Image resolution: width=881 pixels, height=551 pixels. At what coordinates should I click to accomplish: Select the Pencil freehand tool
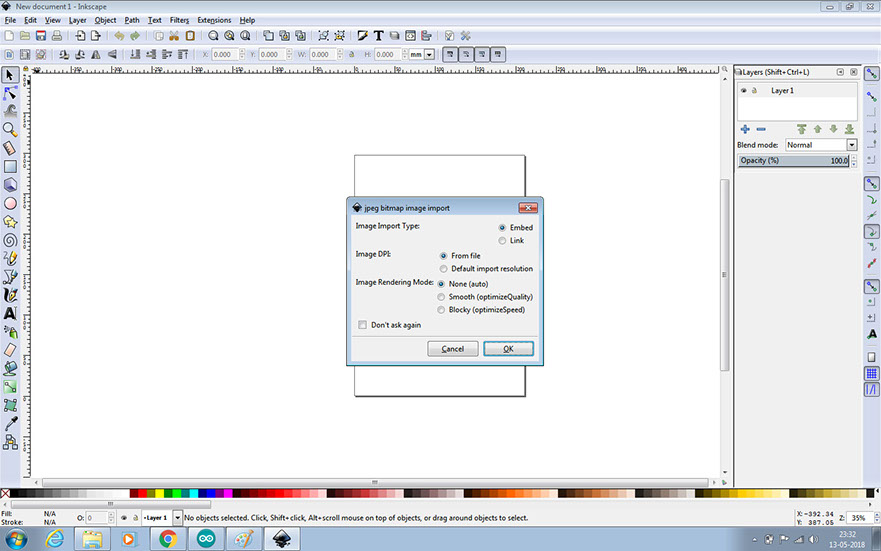[x=10, y=258]
